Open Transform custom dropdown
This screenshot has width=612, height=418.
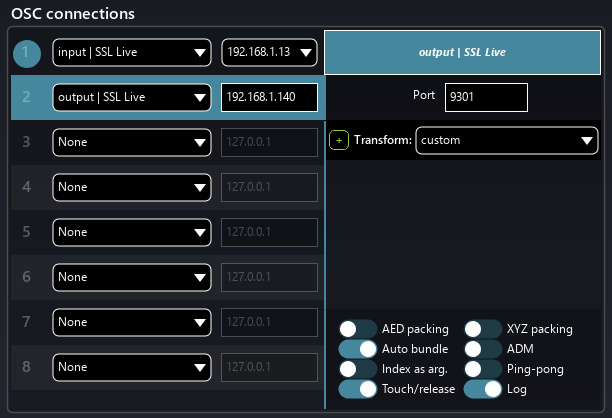point(506,141)
